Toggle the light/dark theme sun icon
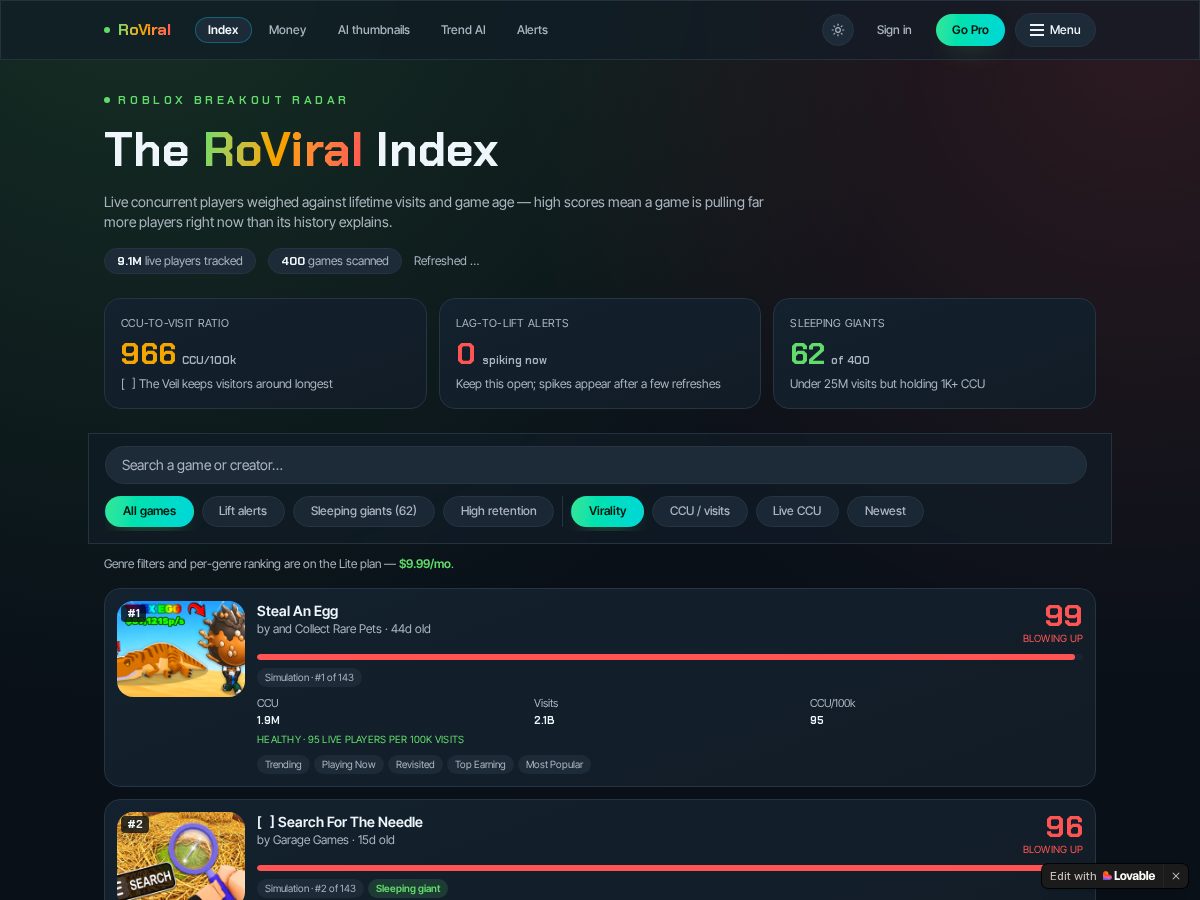This screenshot has height=900, width=1200. (838, 30)
